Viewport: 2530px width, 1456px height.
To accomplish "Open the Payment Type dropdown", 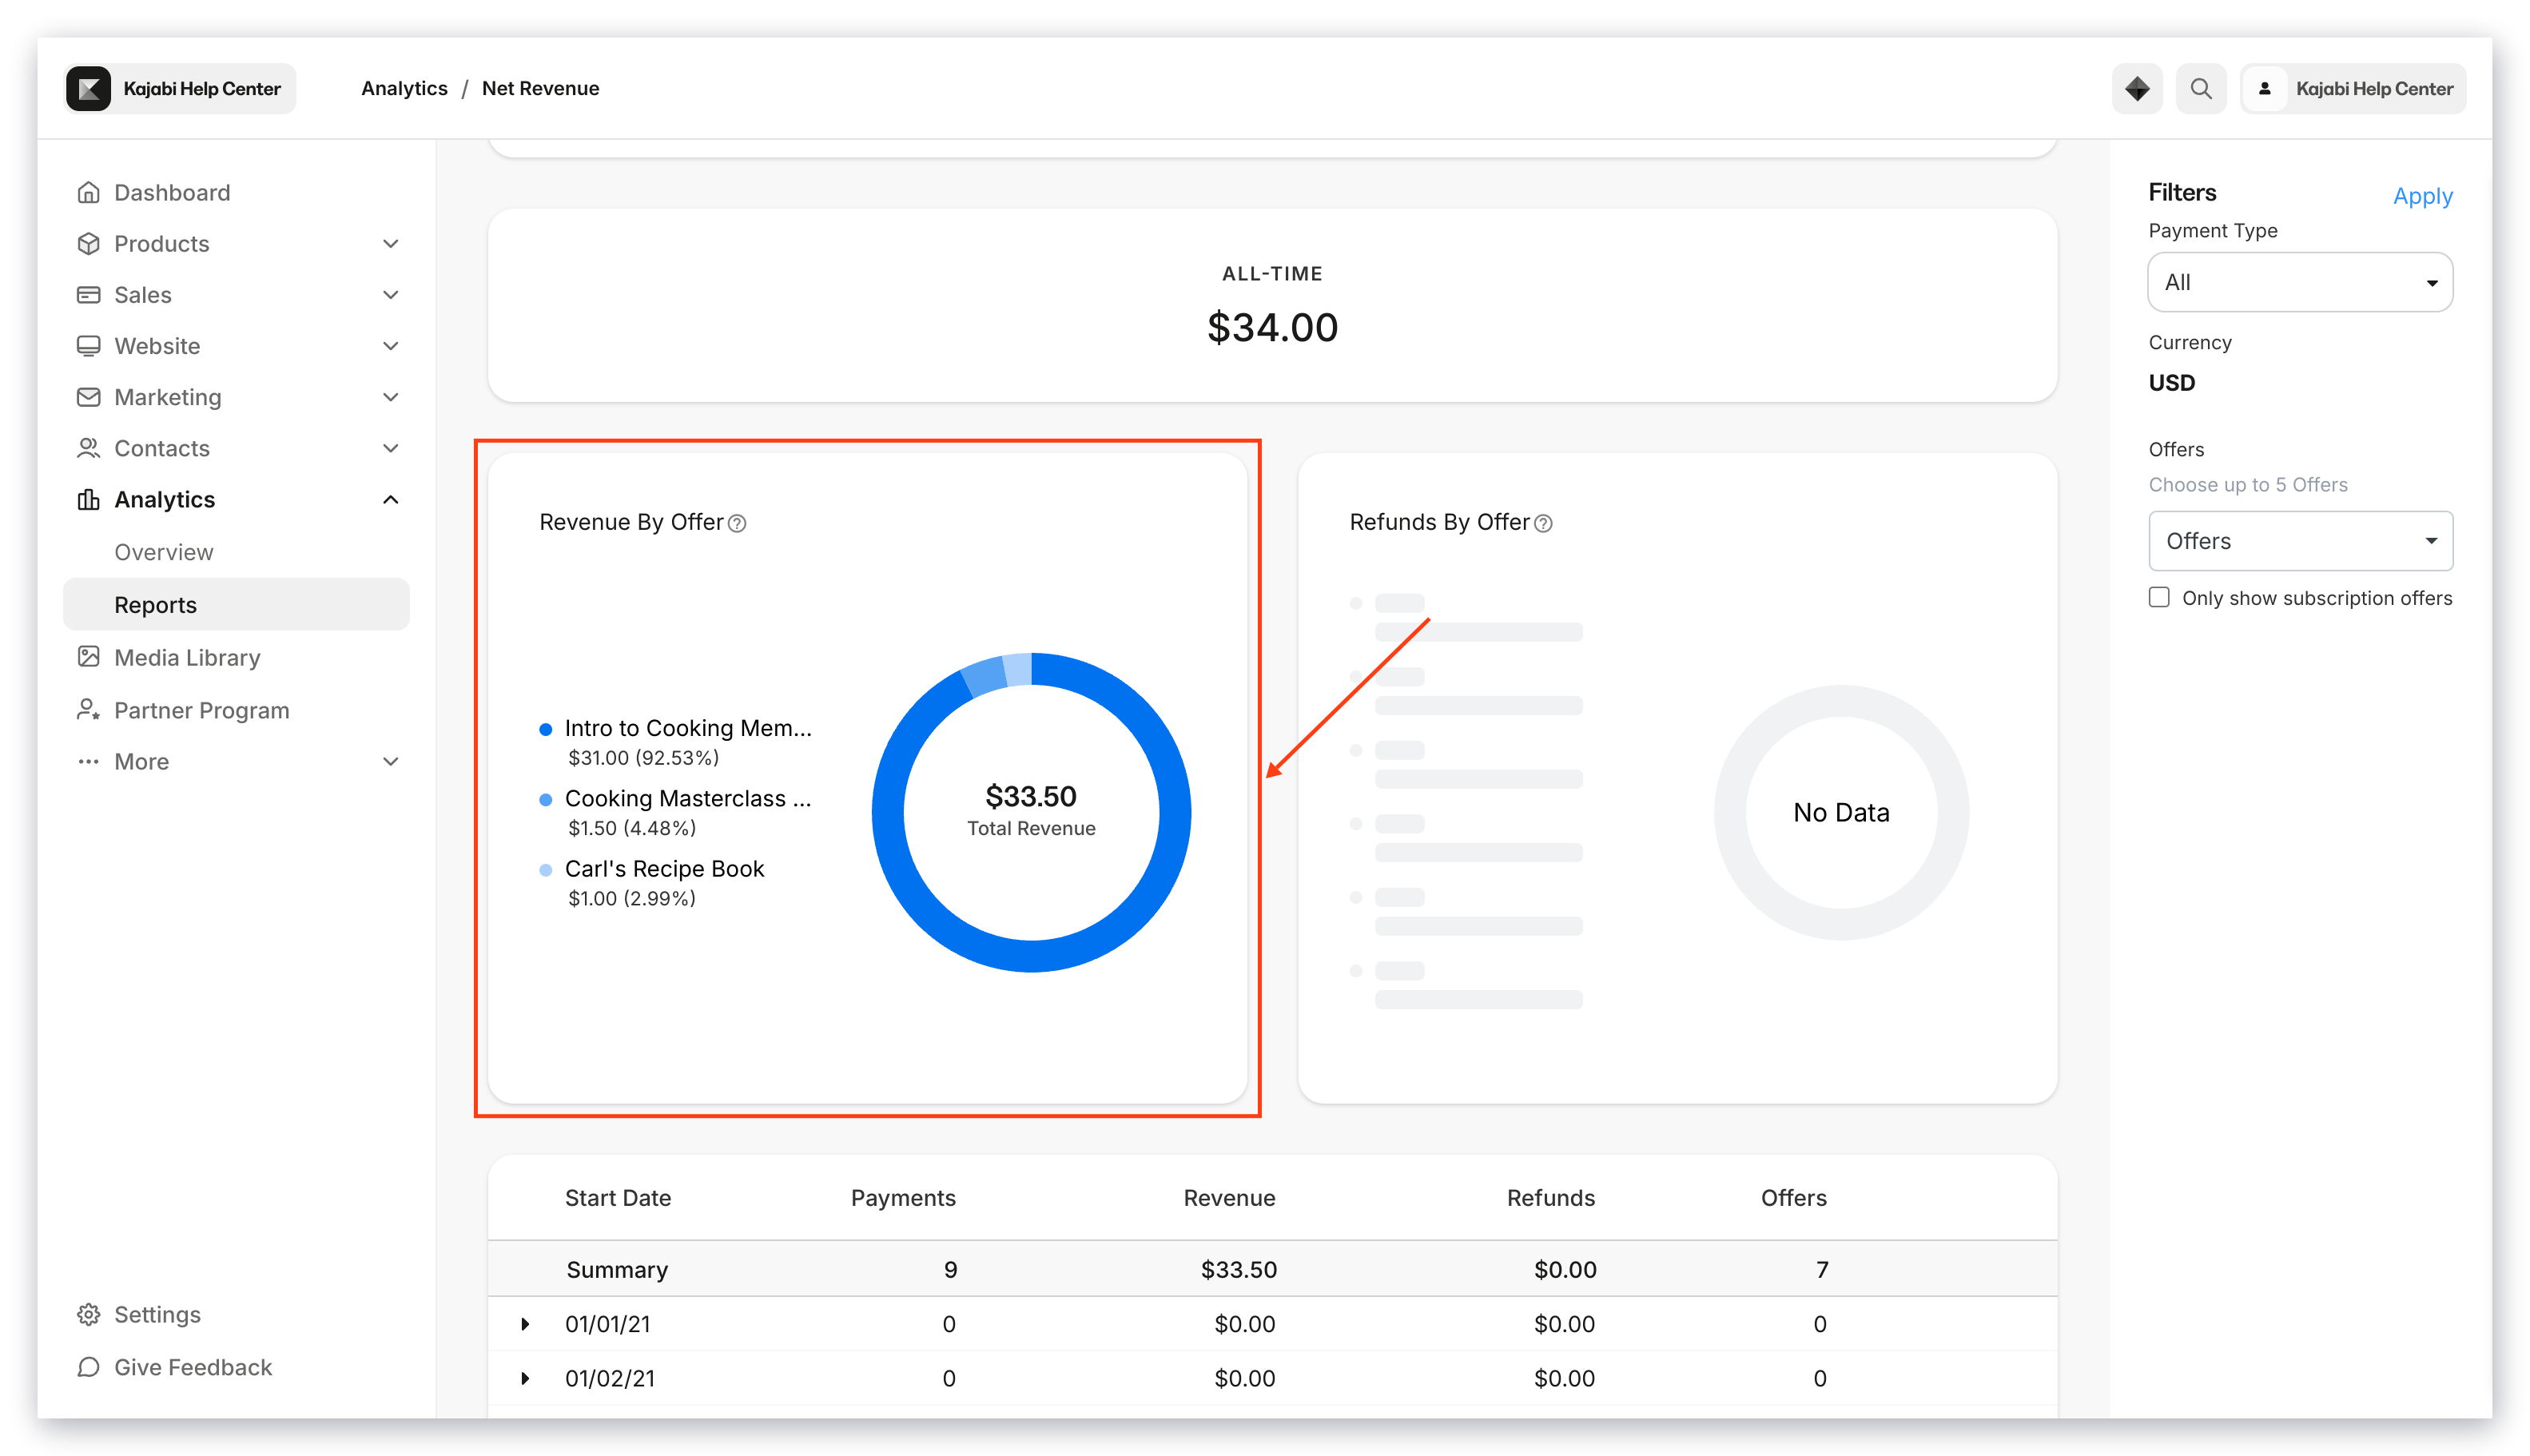I will 2299,282.
